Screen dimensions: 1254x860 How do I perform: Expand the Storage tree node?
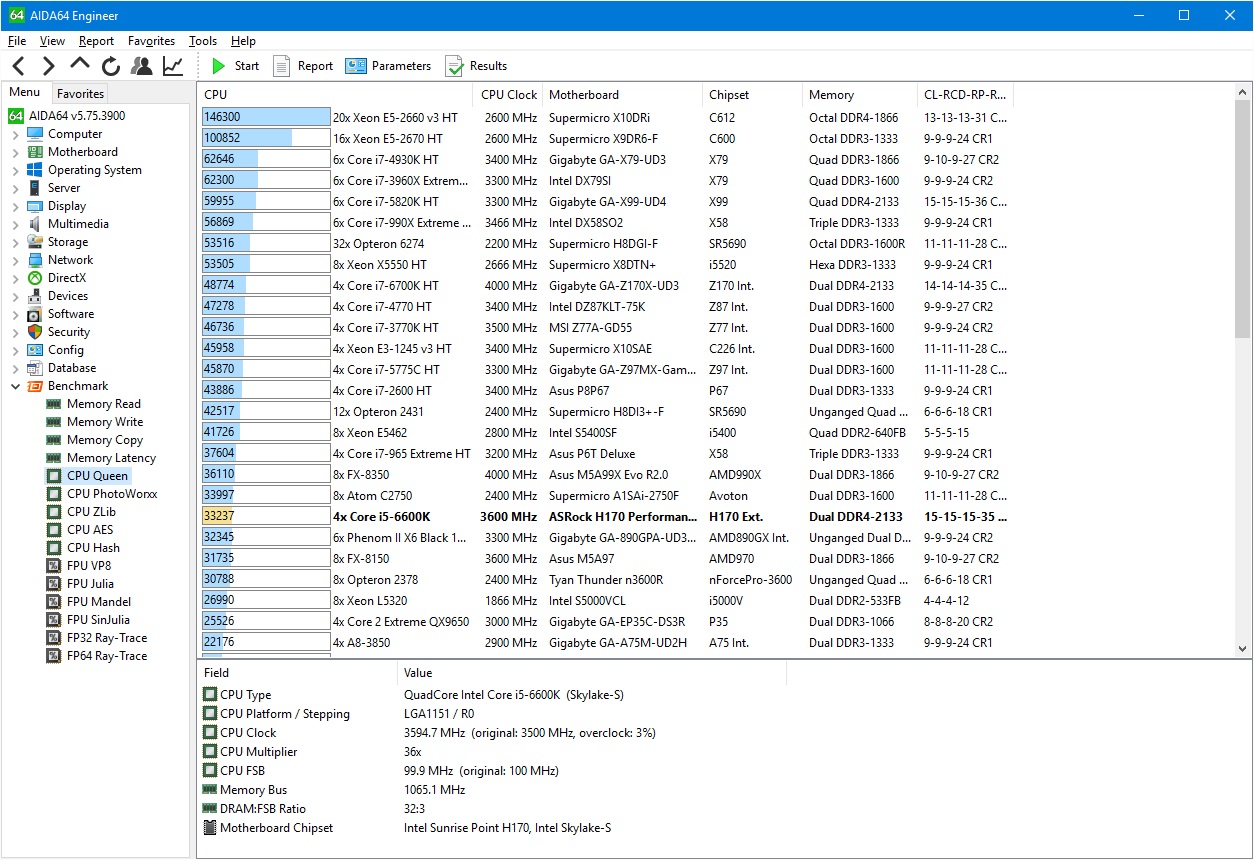click(x=15, y=242)
